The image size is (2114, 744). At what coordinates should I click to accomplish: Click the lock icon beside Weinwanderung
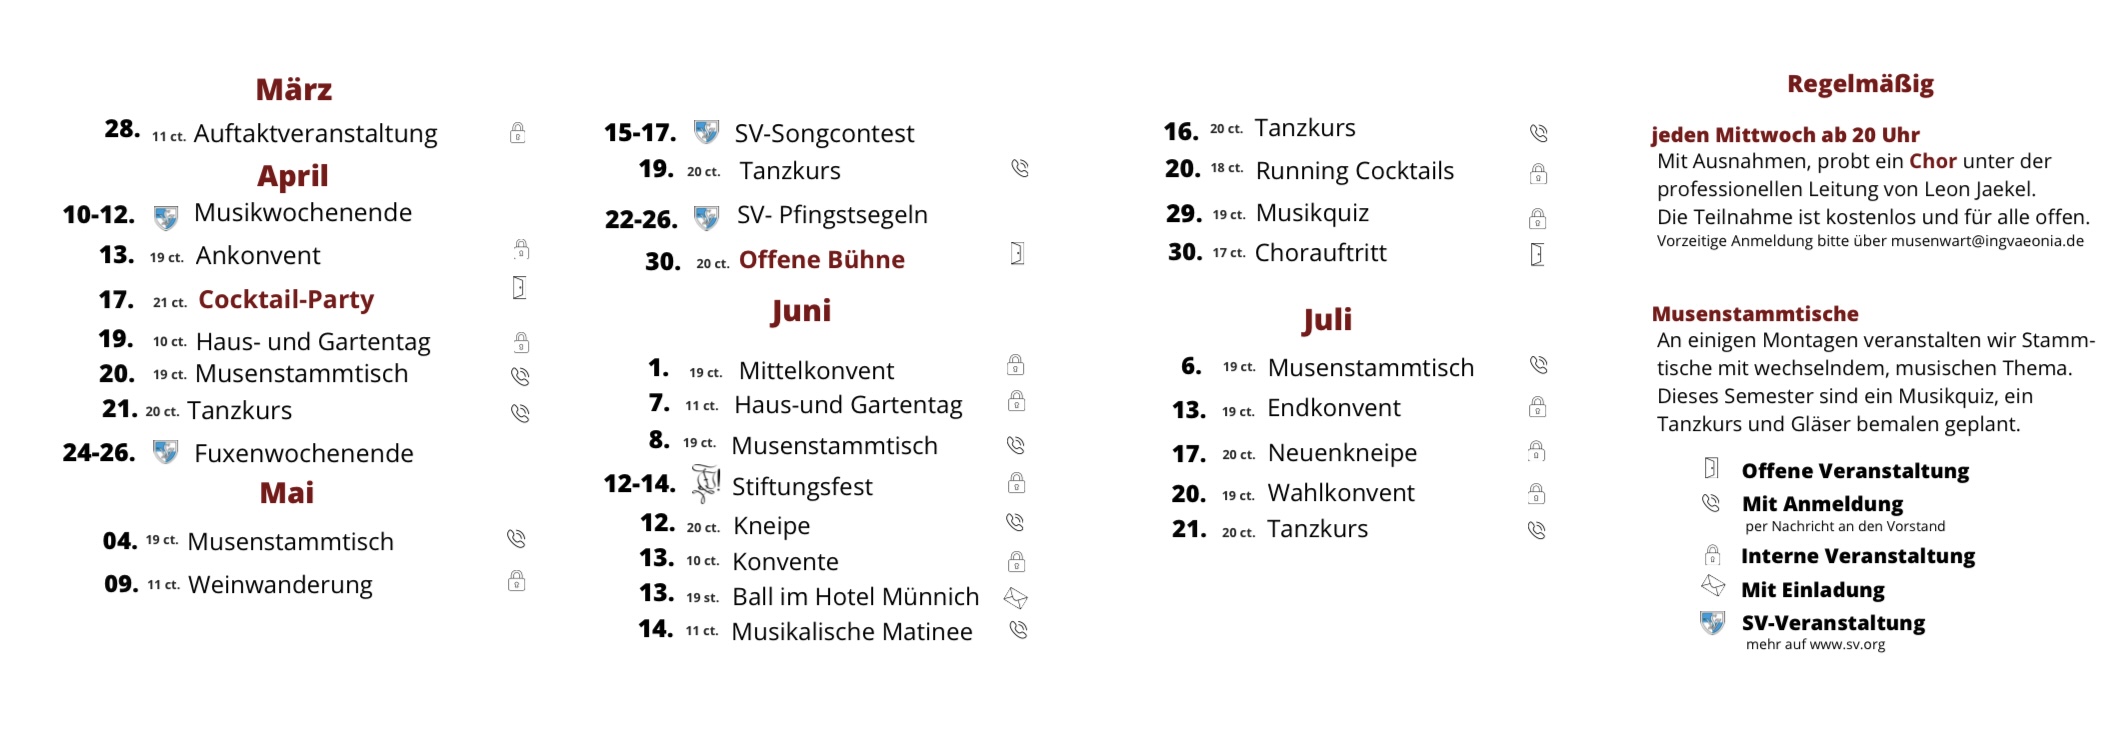[x=517, y=581]
